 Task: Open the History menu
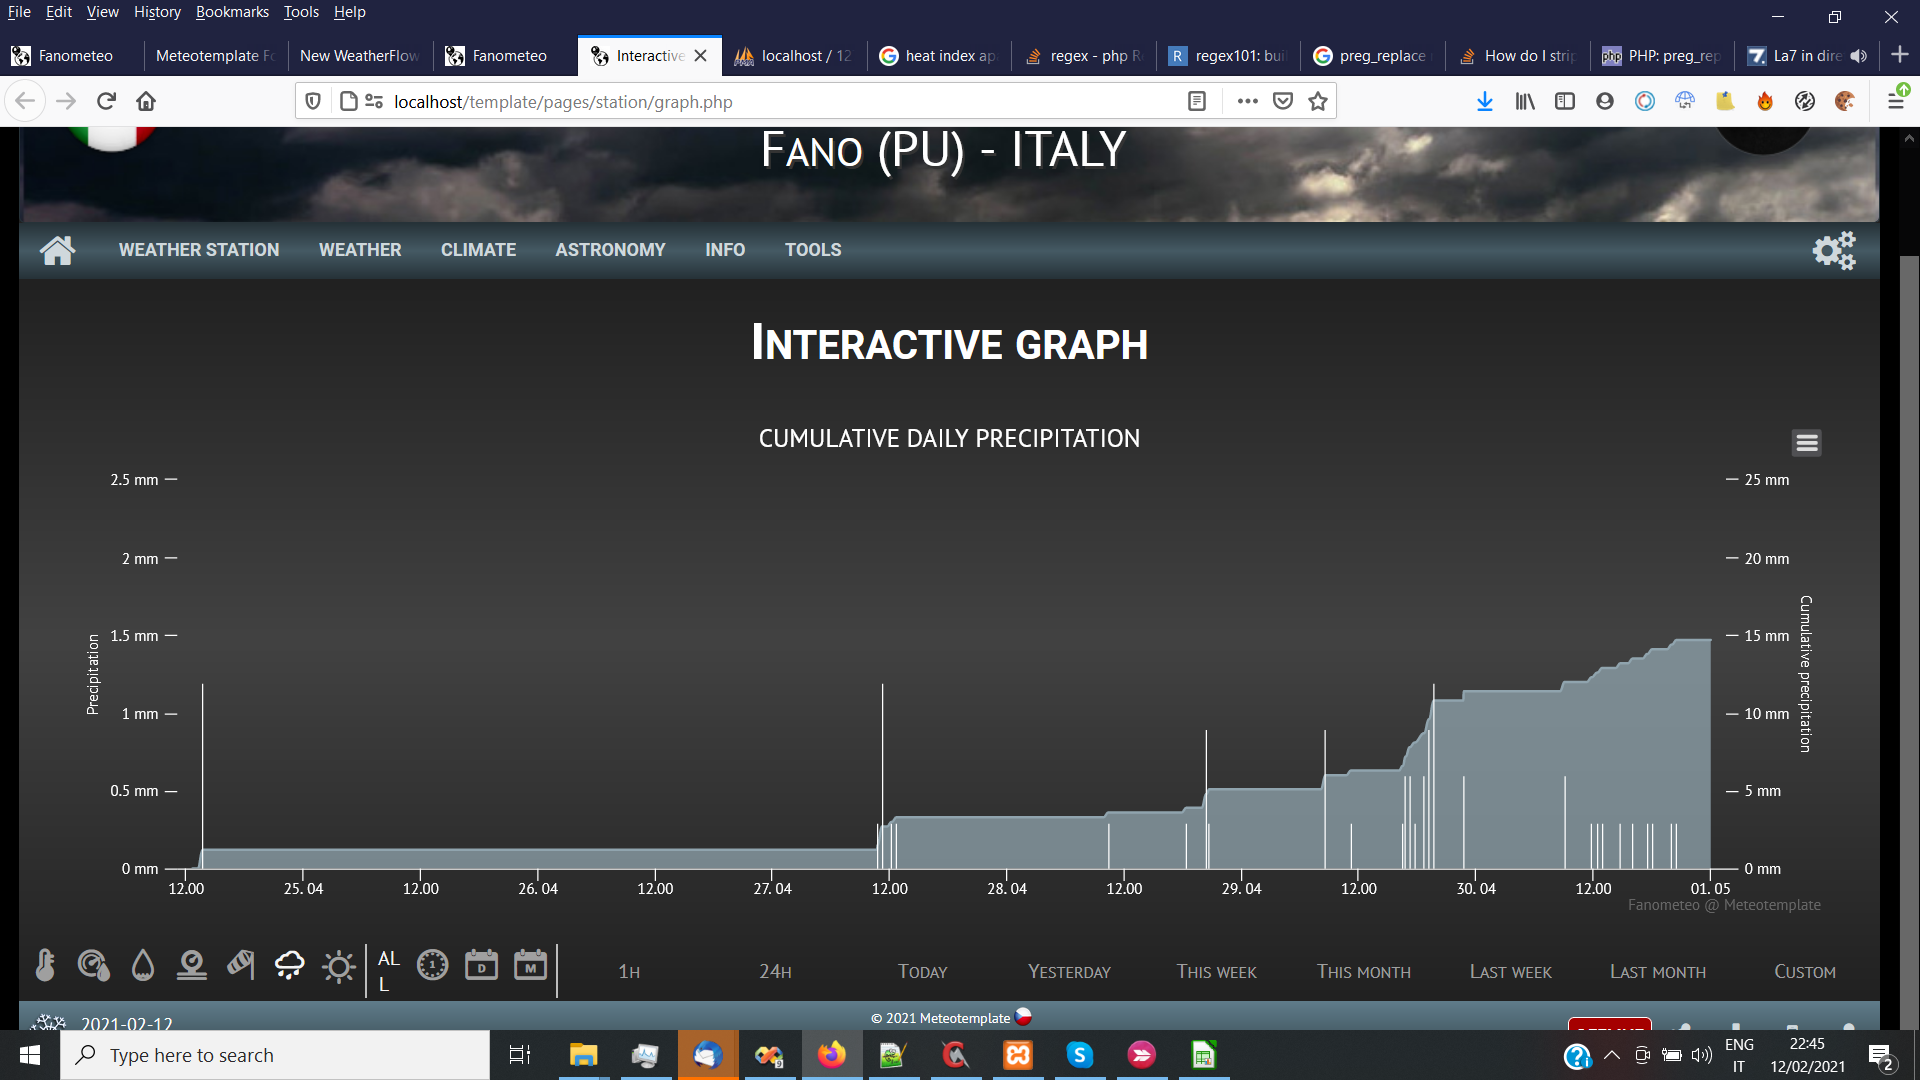pos(157,12)
